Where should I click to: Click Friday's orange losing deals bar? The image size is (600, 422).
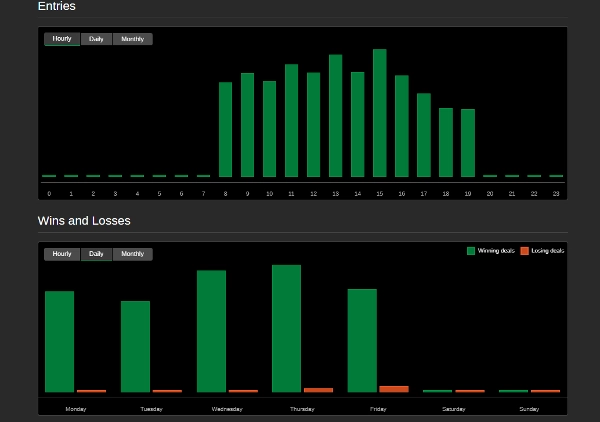394,389
